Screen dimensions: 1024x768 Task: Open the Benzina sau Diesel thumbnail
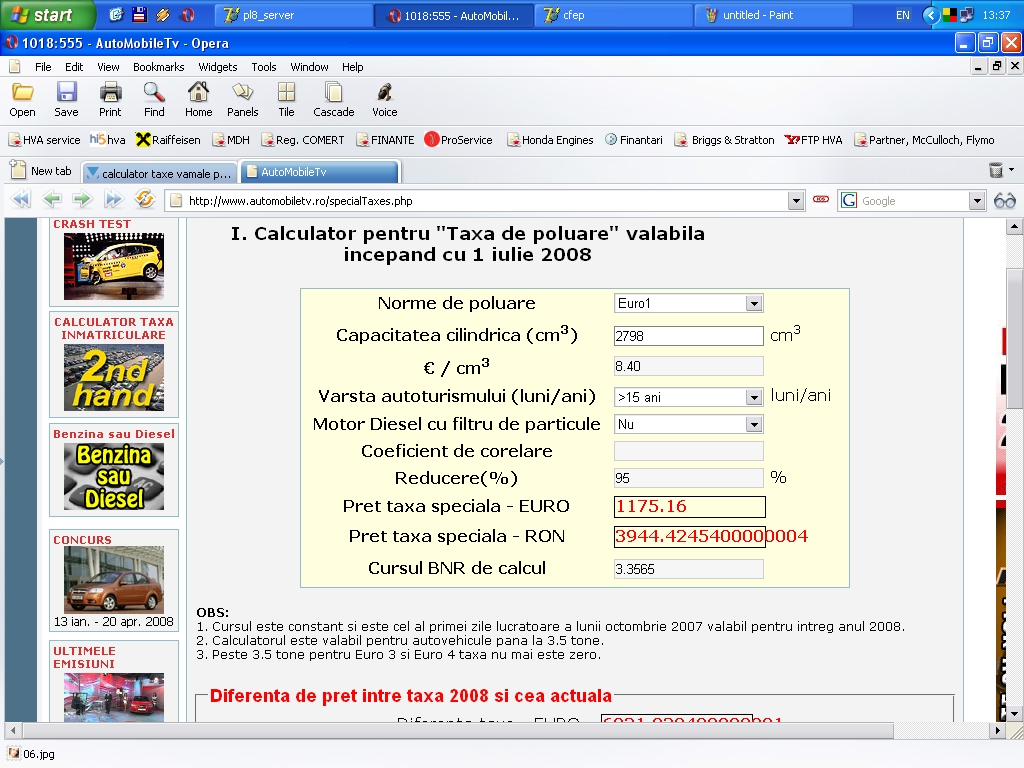pos(114,476)
